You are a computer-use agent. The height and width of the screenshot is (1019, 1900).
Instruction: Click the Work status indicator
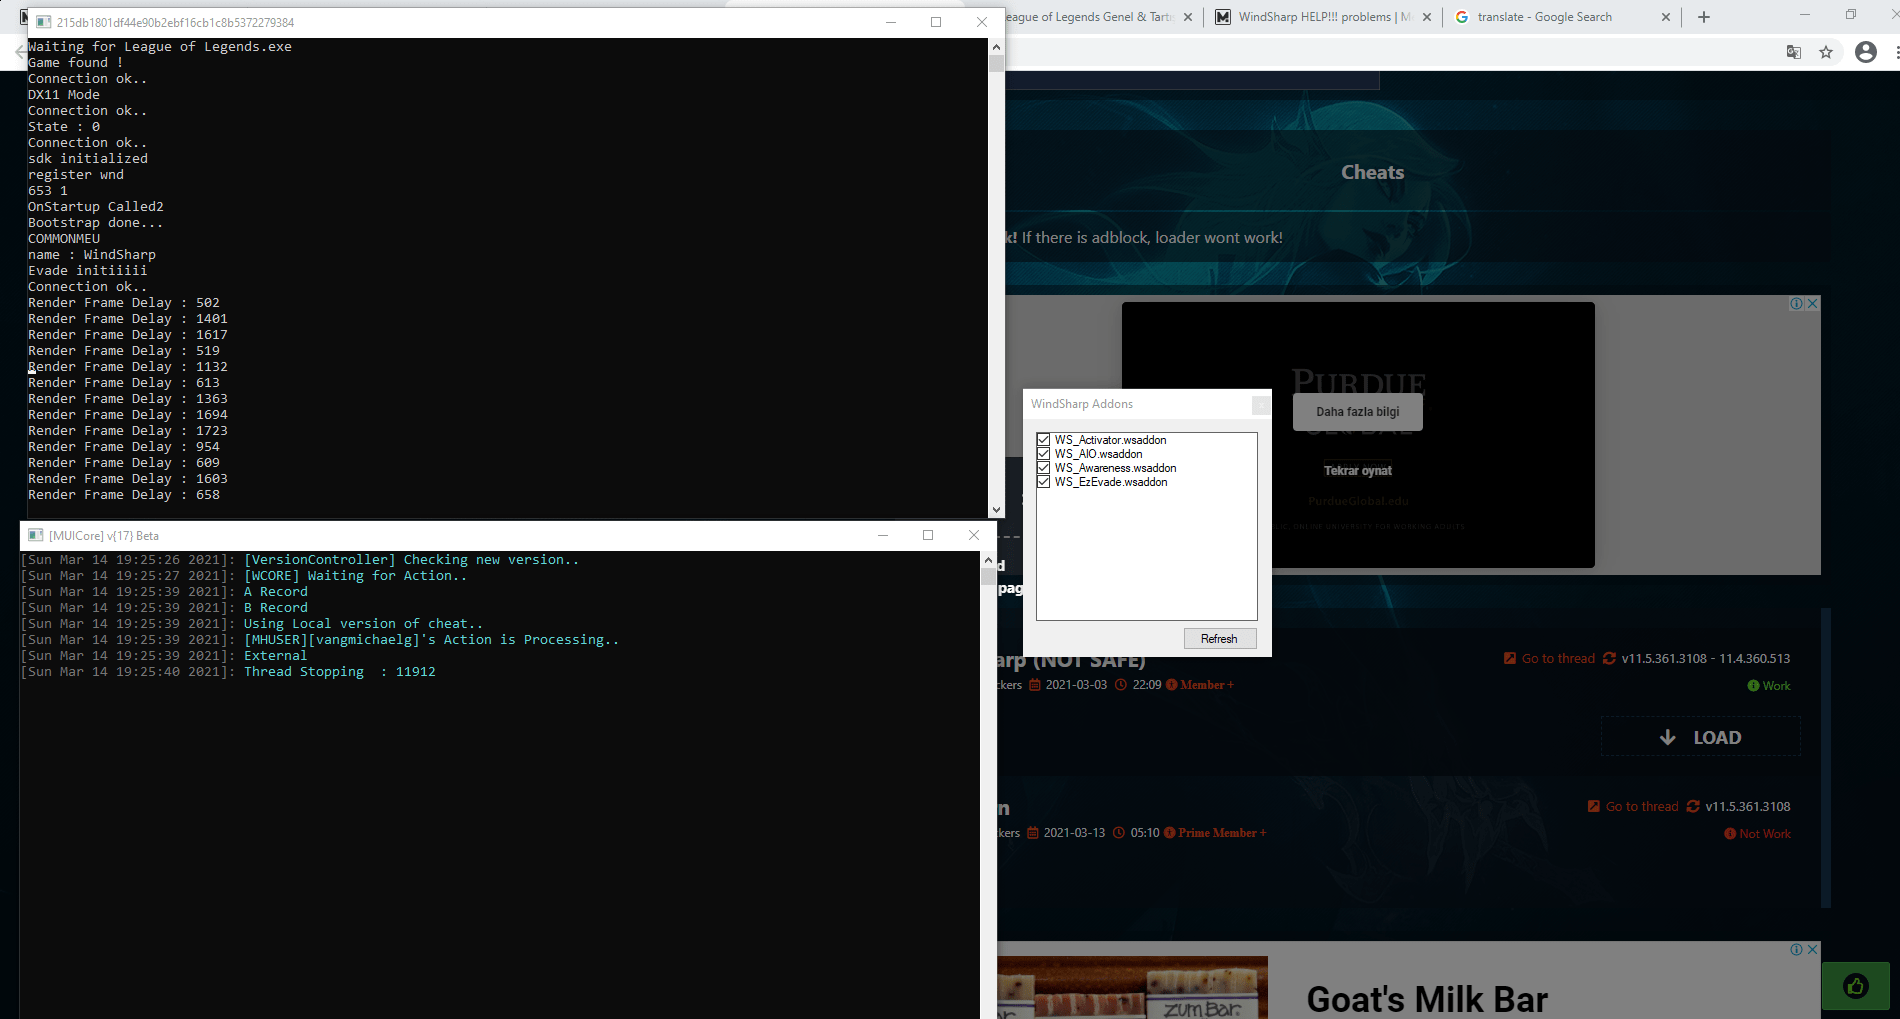[x=1769, y=686]
